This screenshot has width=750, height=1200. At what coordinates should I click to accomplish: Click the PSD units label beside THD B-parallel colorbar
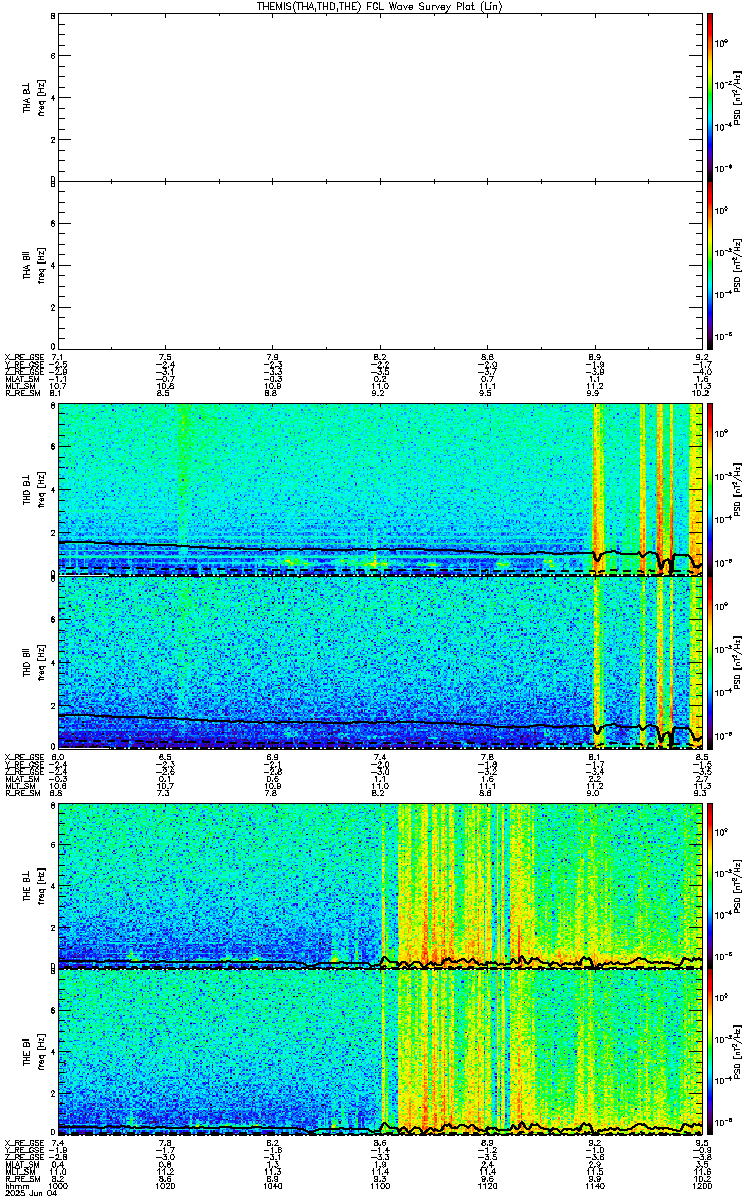point(735,662)
